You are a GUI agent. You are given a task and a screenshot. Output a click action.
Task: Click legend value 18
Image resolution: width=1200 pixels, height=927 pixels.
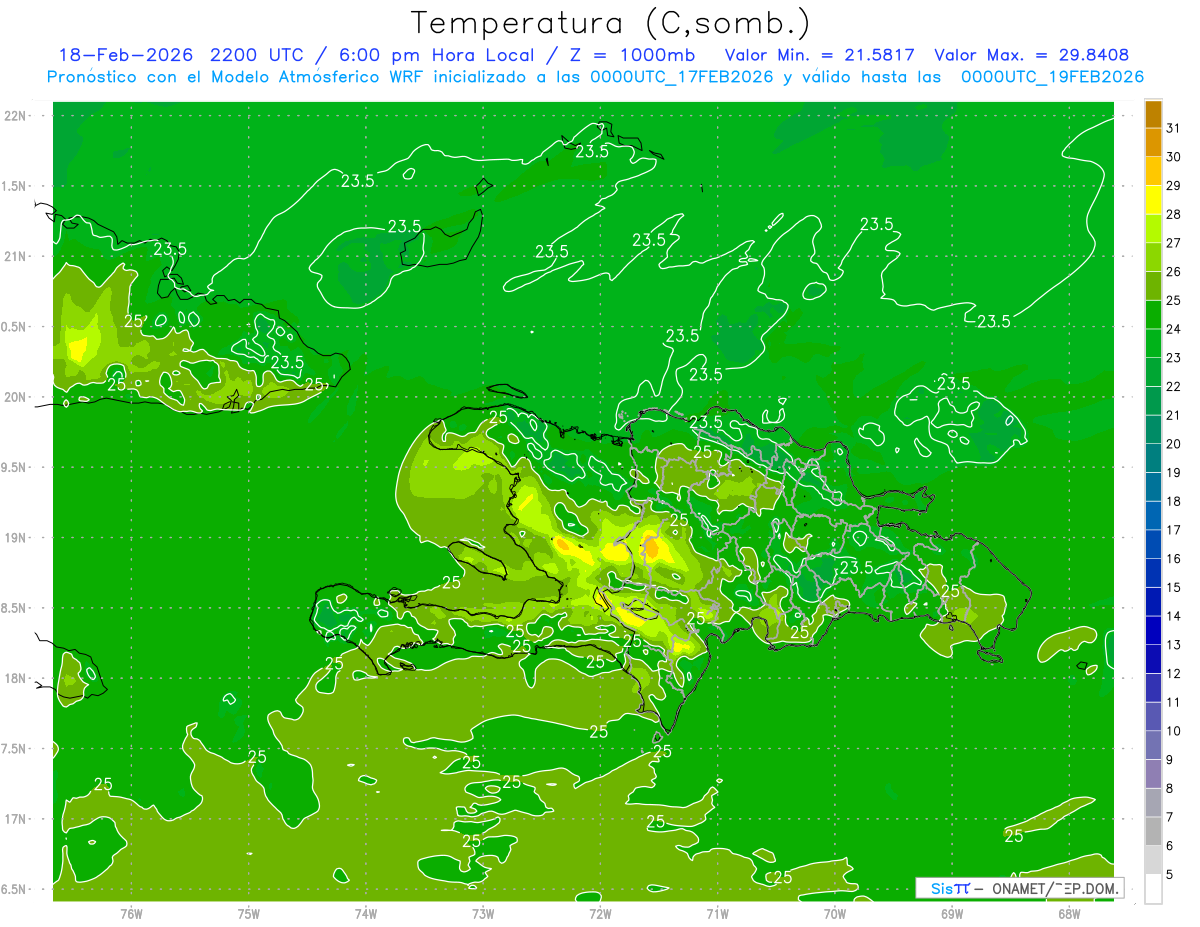pyautogui.click(x=1173, y=501)
